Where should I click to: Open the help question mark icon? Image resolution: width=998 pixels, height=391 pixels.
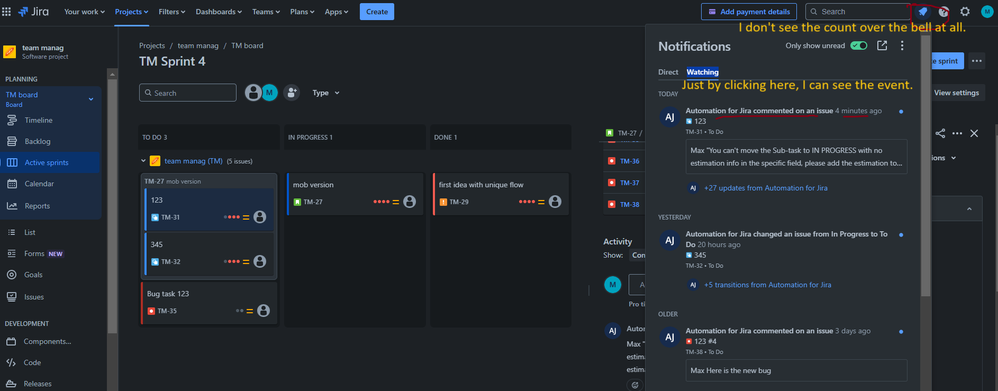tap(944, 11)
